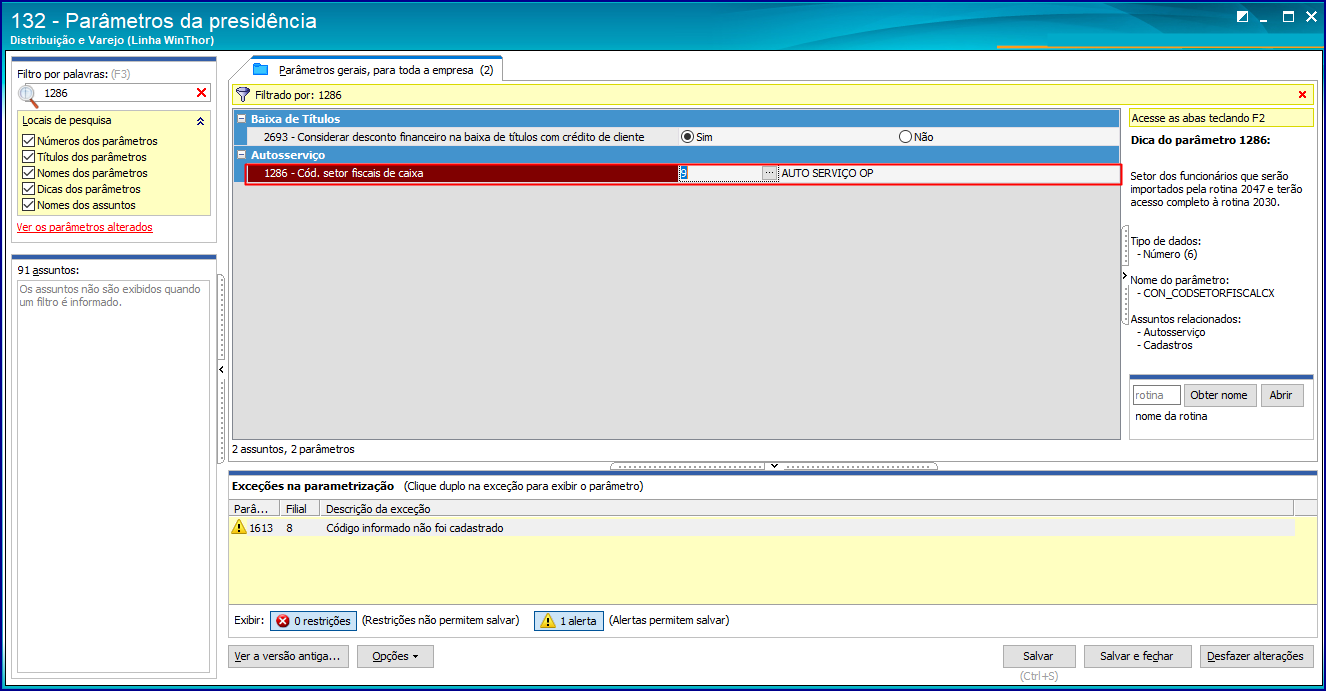Hide the left panel with the splitter arrow
The image size is (1326, 691).
pos(221,370)
